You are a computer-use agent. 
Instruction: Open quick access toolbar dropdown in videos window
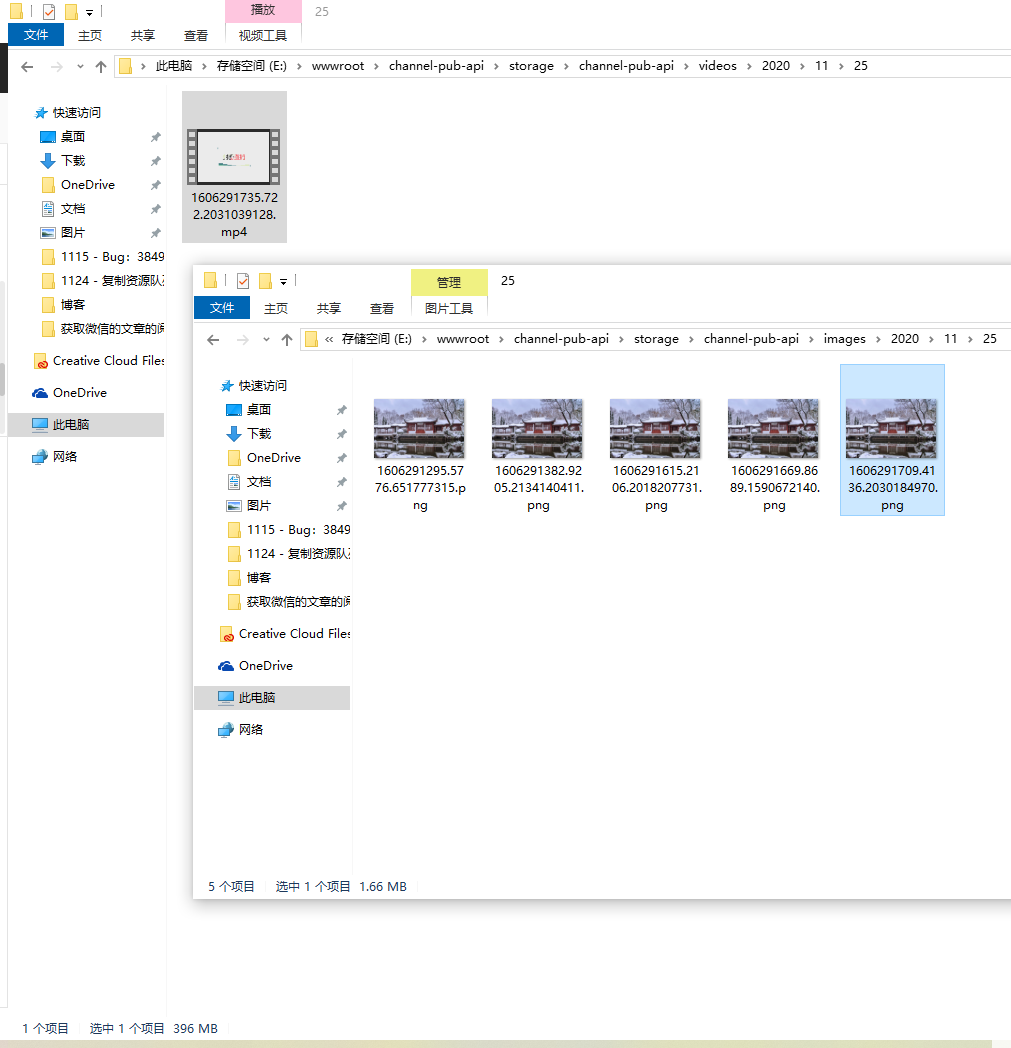point(90,12)
